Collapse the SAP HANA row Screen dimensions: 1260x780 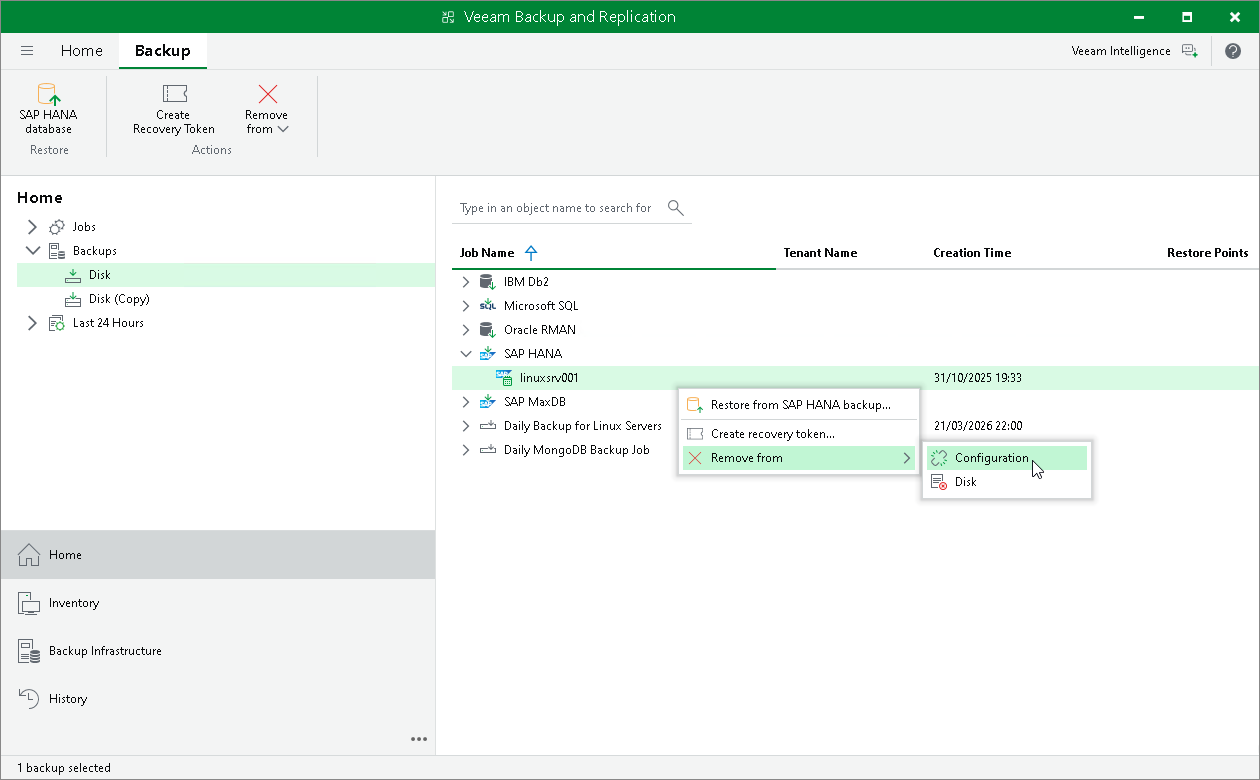click(465, 354)
